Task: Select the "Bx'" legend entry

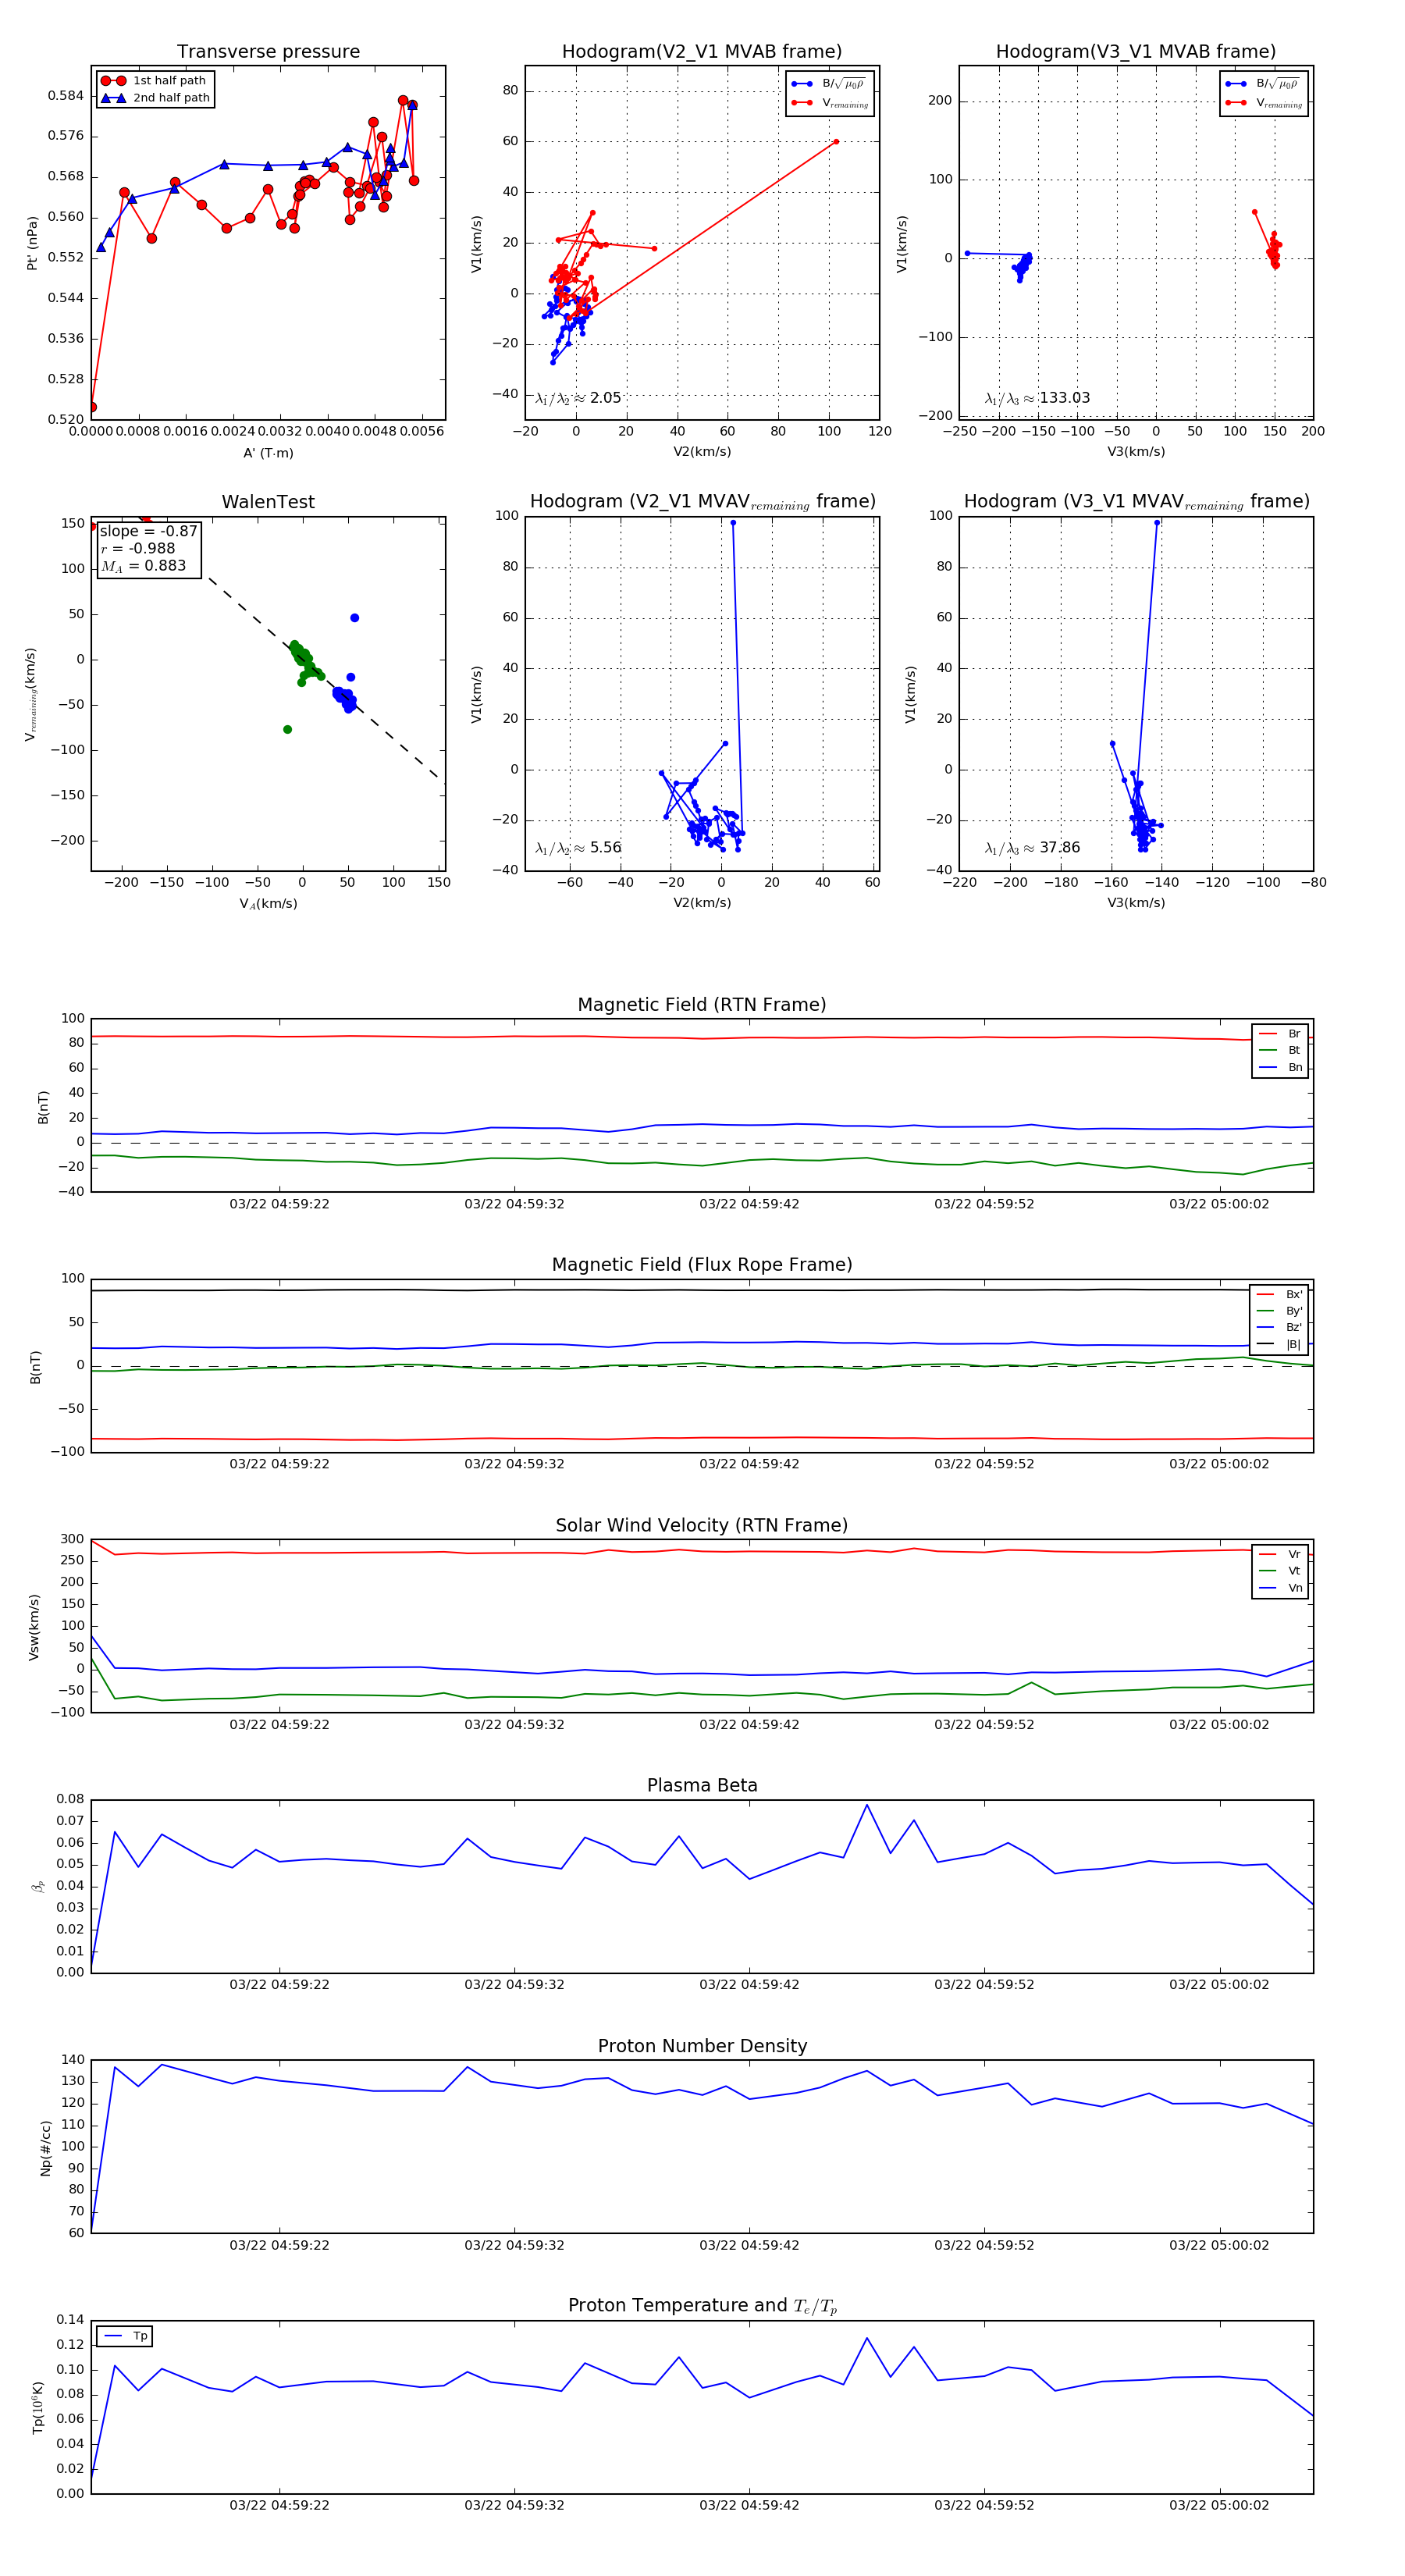Action: click(x=1279, y=1294)
